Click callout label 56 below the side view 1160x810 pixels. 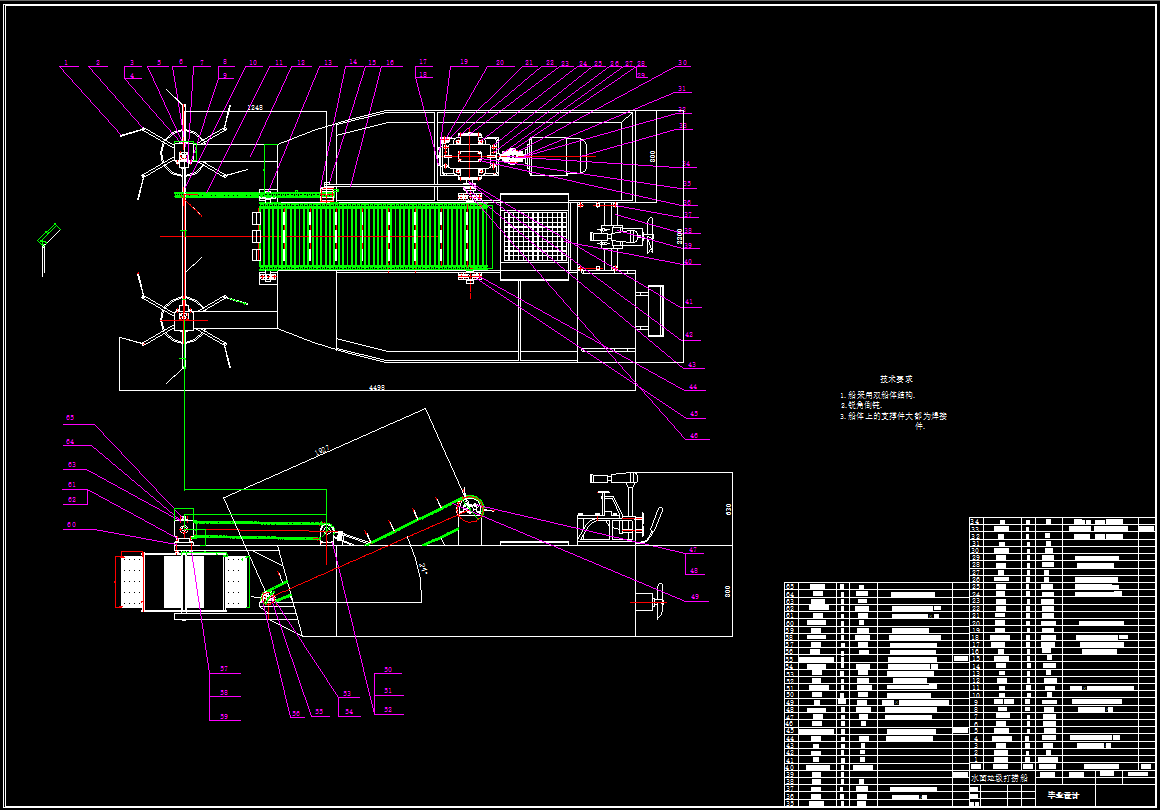[296, 714]
